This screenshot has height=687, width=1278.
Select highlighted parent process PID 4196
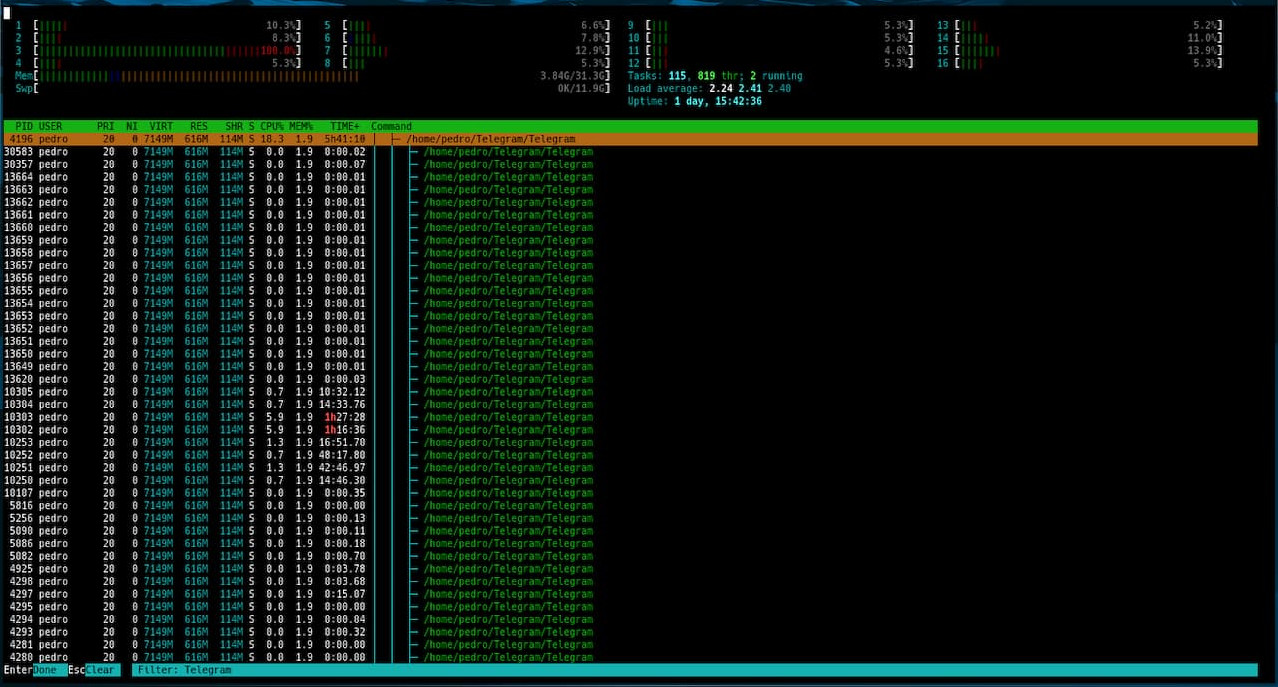click(x=630, y=139)
